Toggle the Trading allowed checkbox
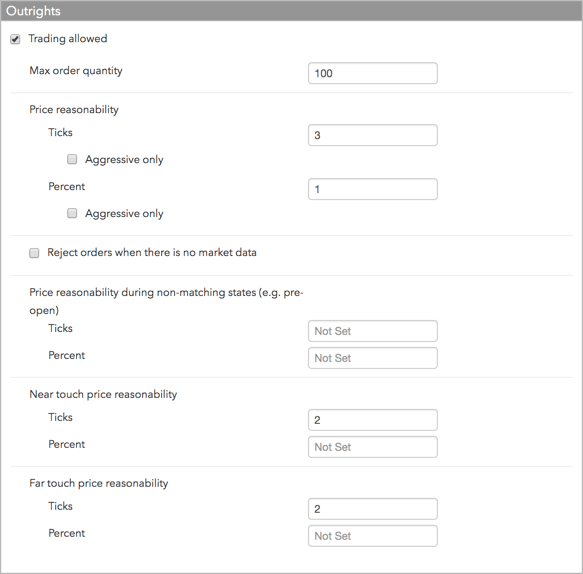The image size is (583, 574). point(15,39)
